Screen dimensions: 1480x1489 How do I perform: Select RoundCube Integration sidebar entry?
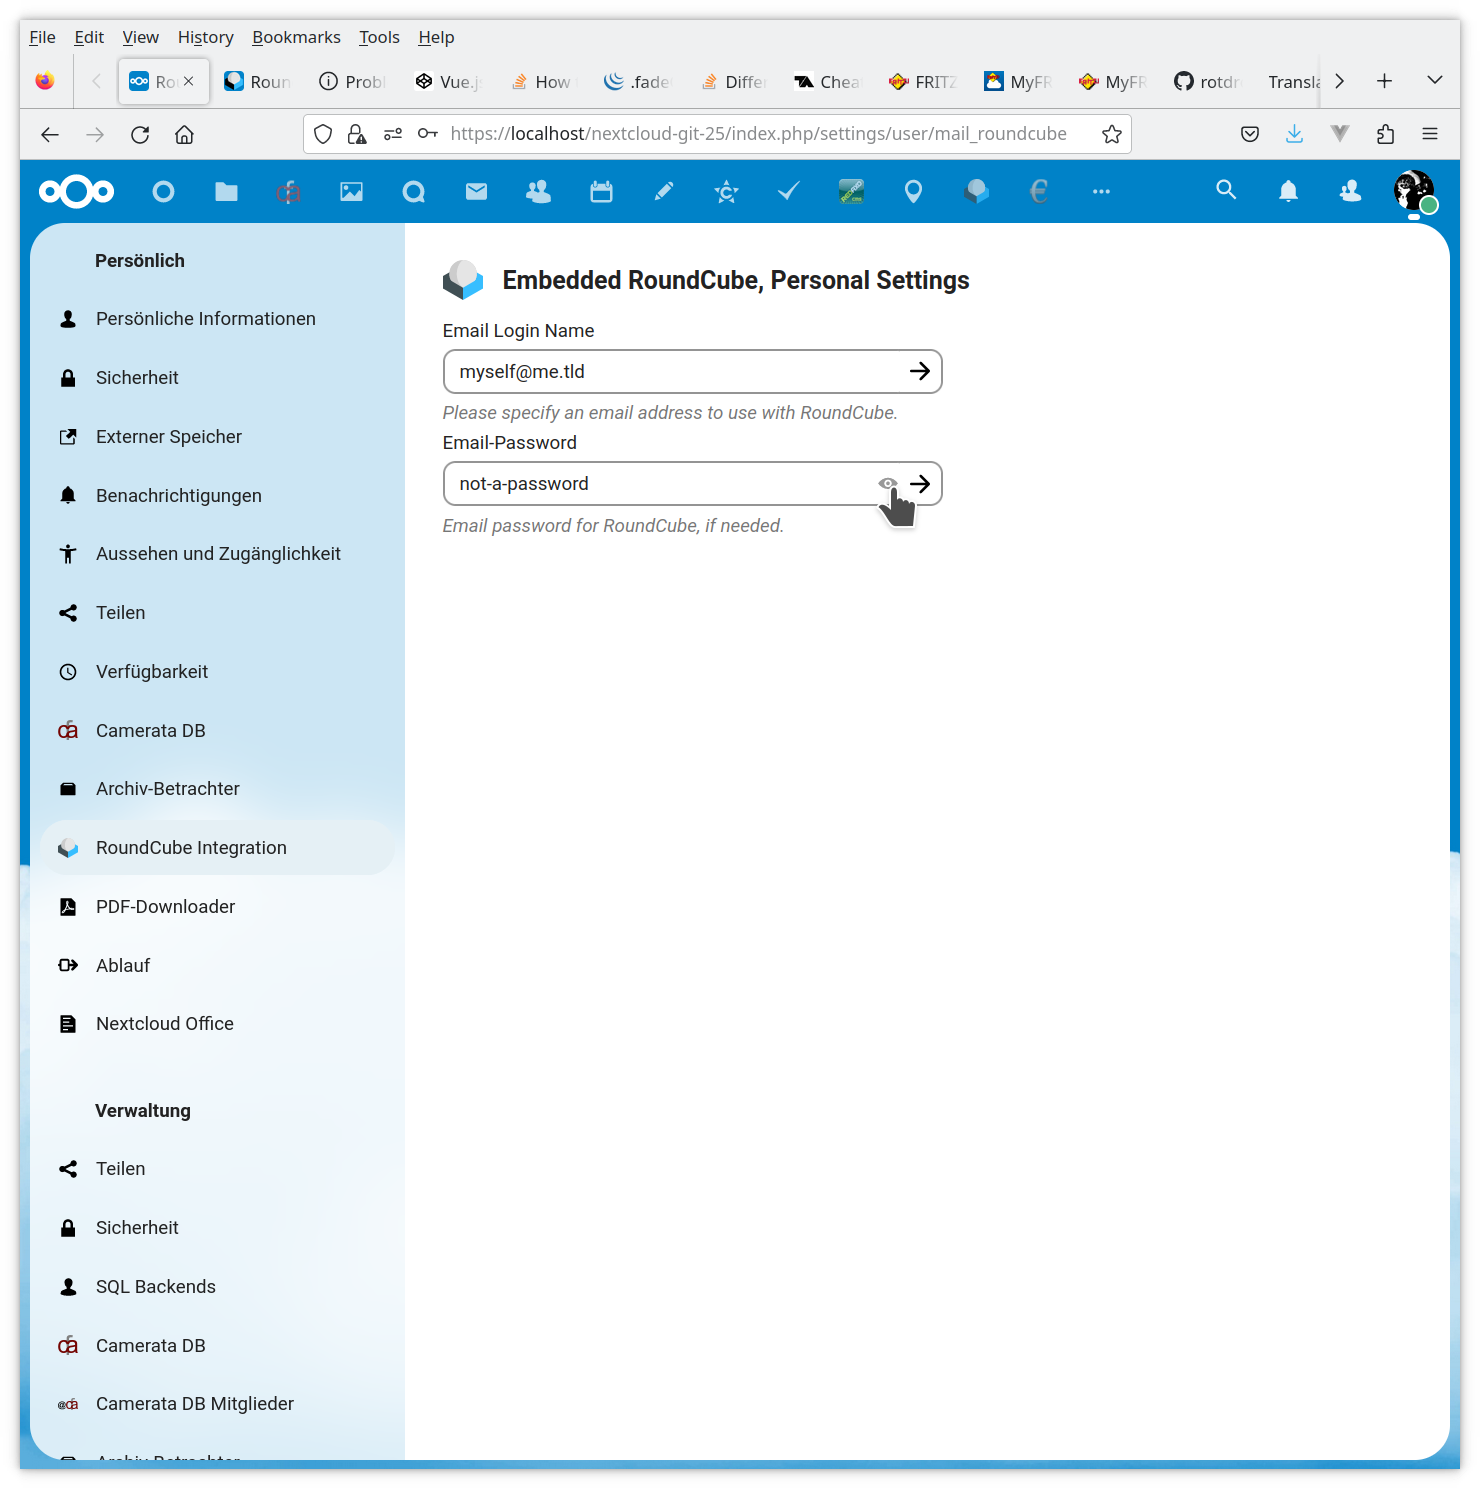[217, 848]
